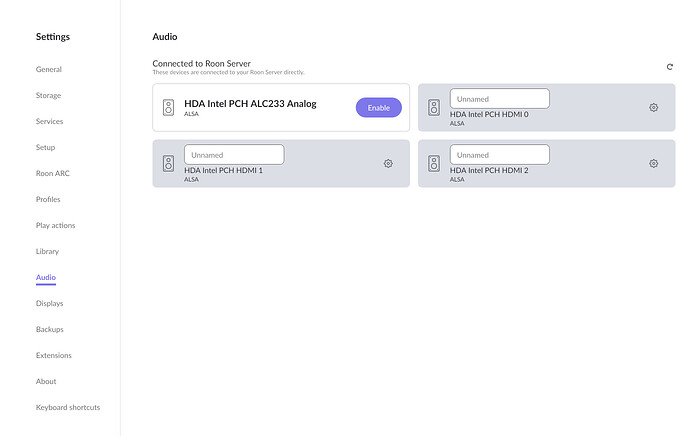
Task: Switch to Roon ARC settings
Action: [x=53, y=174]
